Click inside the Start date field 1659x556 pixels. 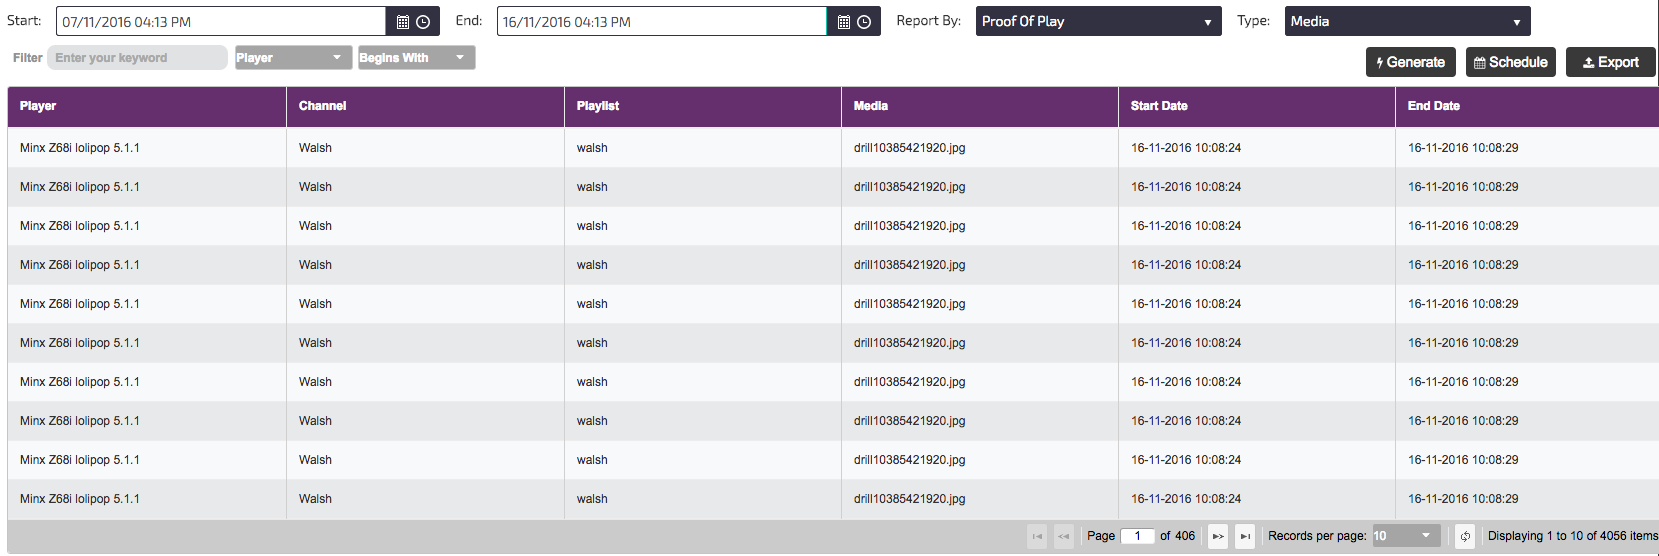click(221, 22)
